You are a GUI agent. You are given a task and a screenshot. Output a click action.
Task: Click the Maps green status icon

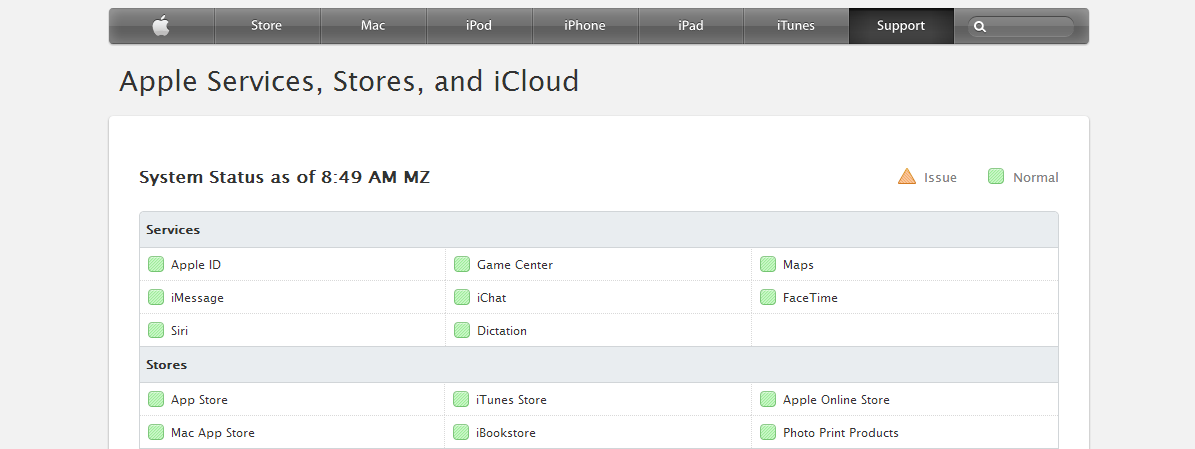coord(768,265)
